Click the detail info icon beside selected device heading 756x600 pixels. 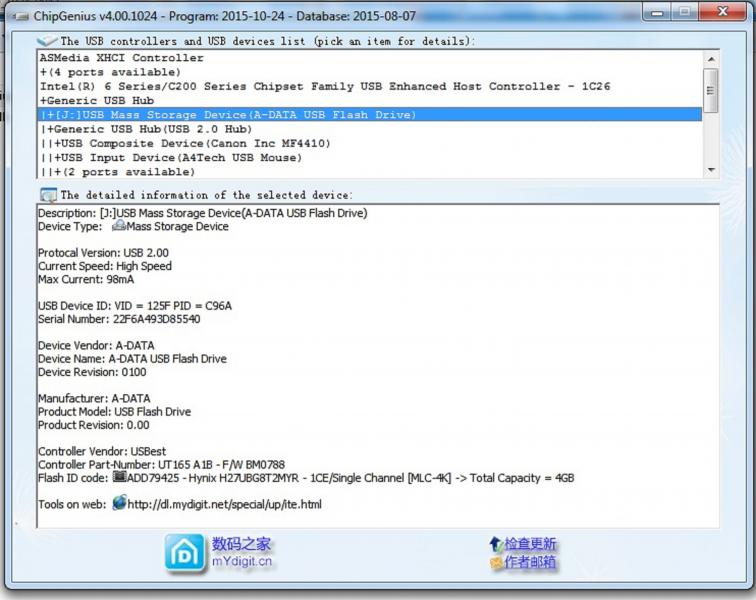pos(48,195)
